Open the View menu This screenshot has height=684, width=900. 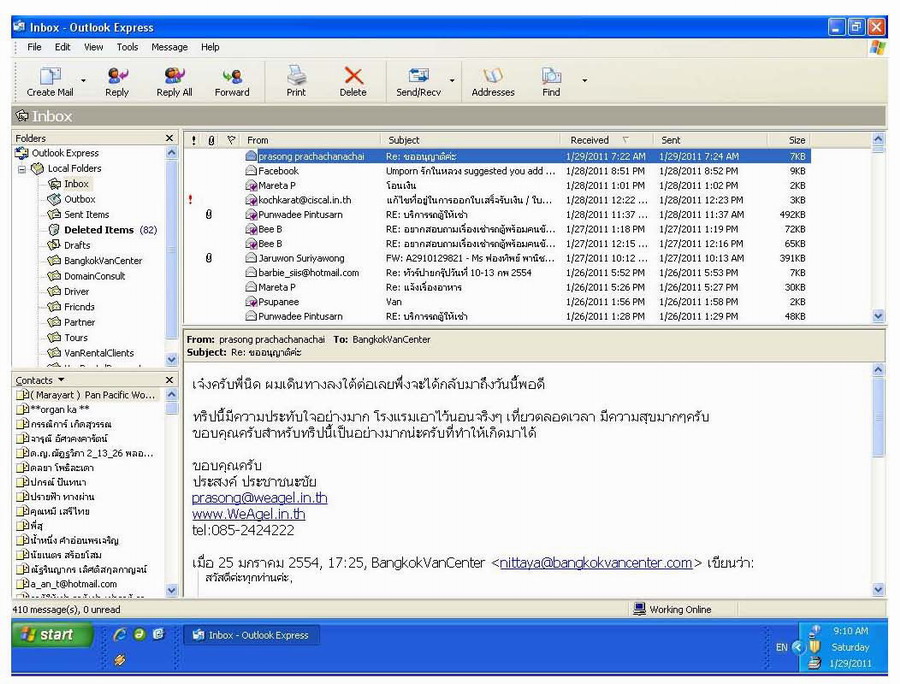pyautogui.click(x=94, y=47)
